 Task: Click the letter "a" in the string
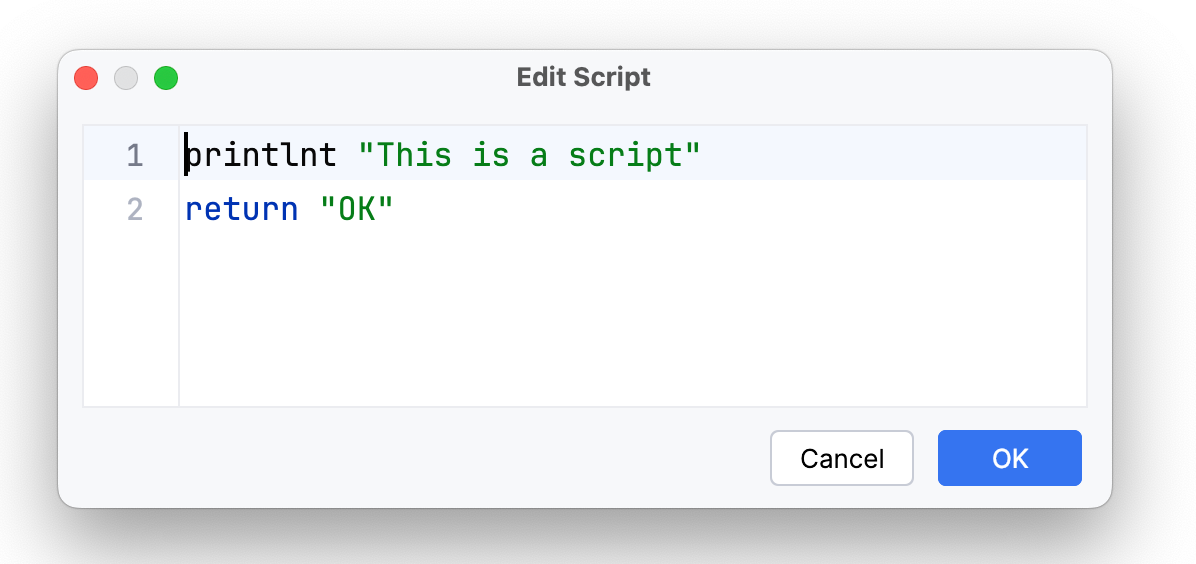coord(539,156)
